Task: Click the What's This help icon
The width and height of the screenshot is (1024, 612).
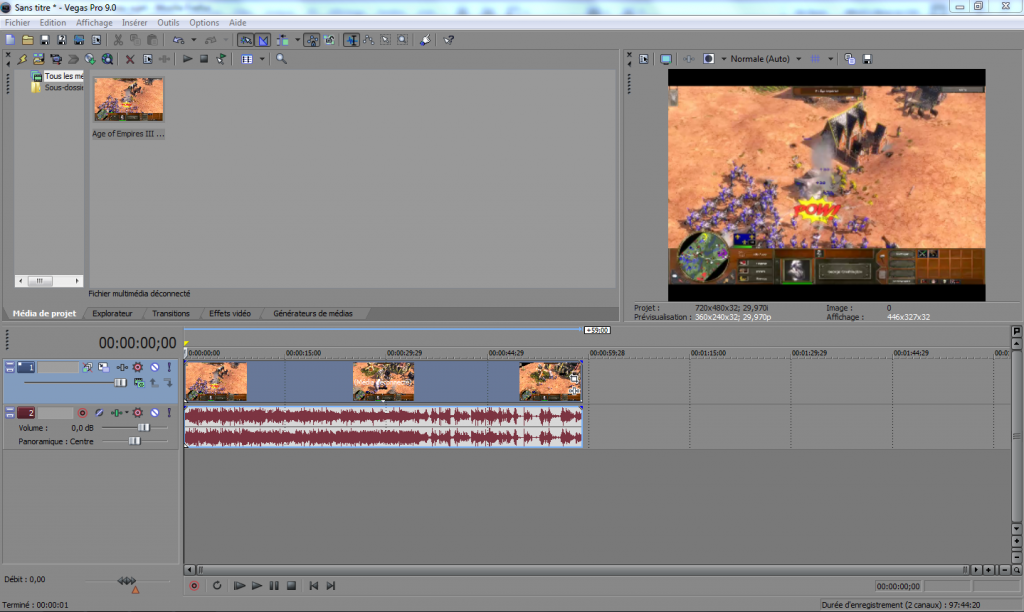Action: coord(449,40)
